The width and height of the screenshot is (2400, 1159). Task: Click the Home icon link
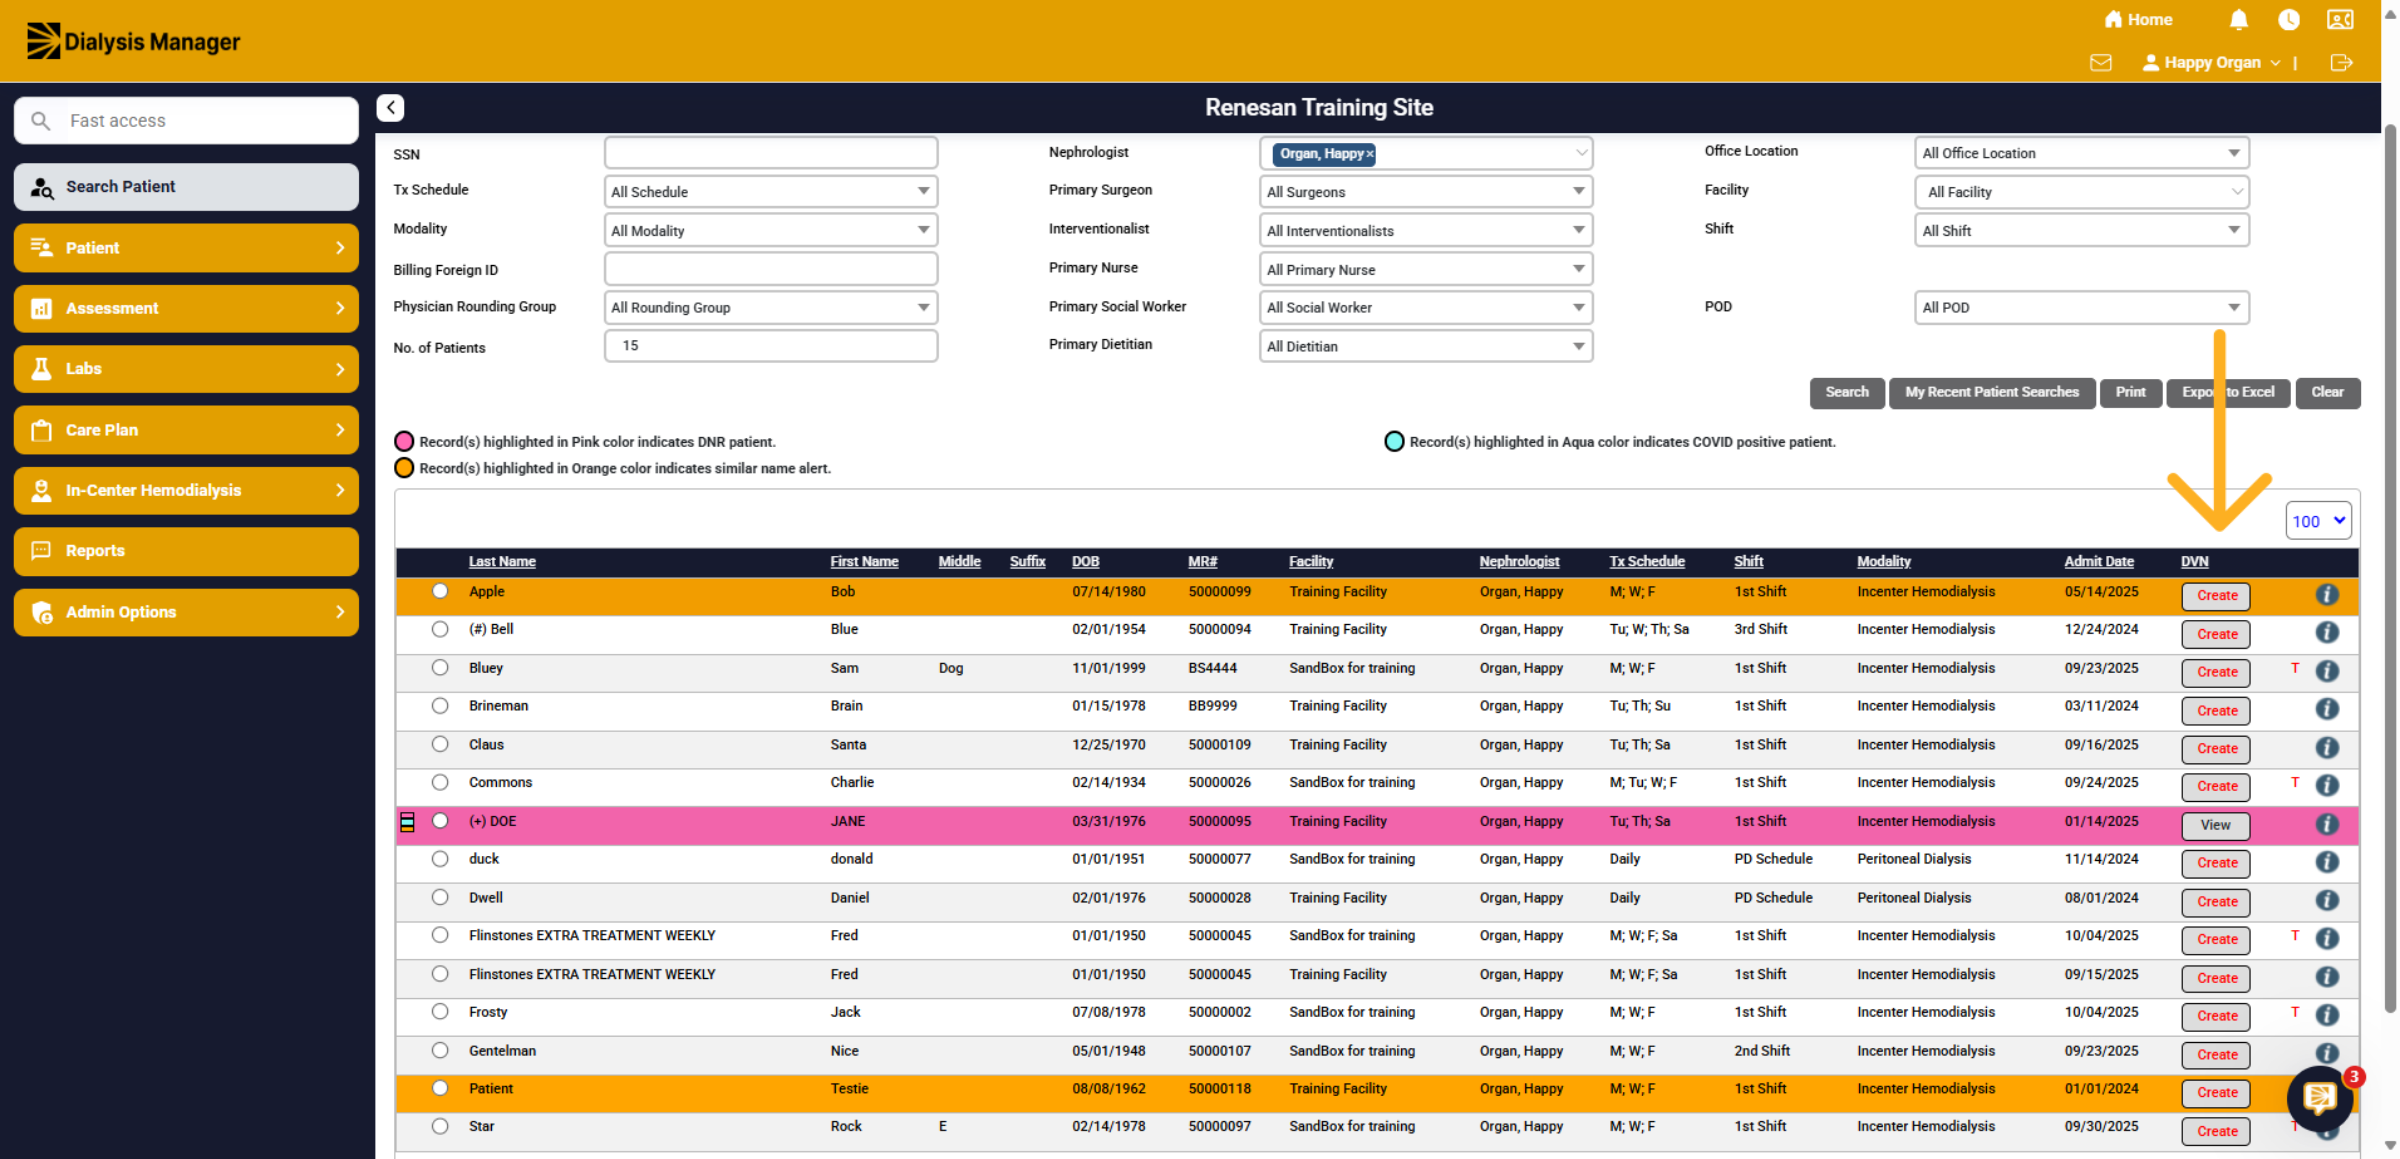point(2138,20)
